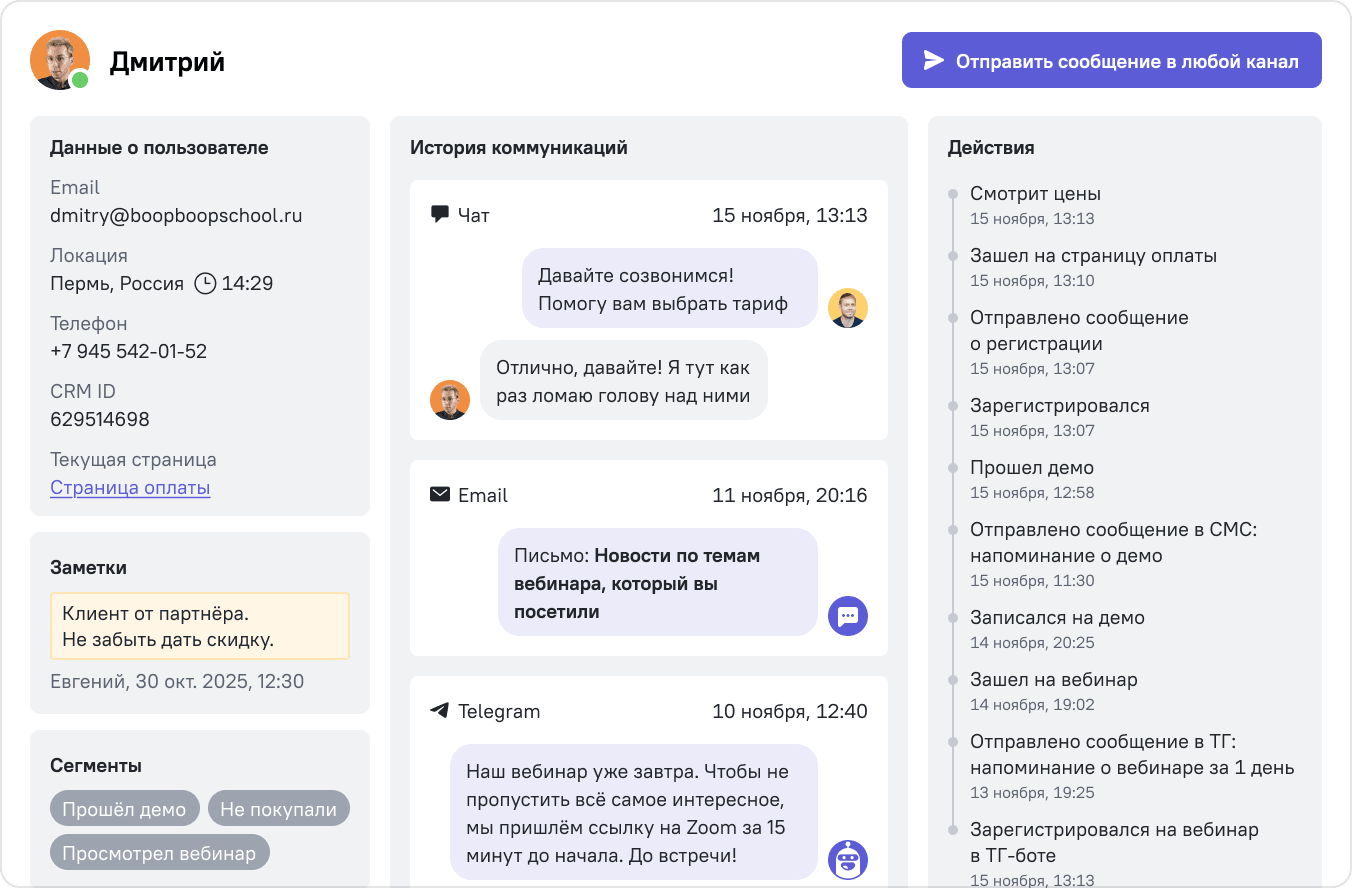Click timeline dot for 'Зашел на вебинар'
The image size is (1352, 888).
(953, 680)
